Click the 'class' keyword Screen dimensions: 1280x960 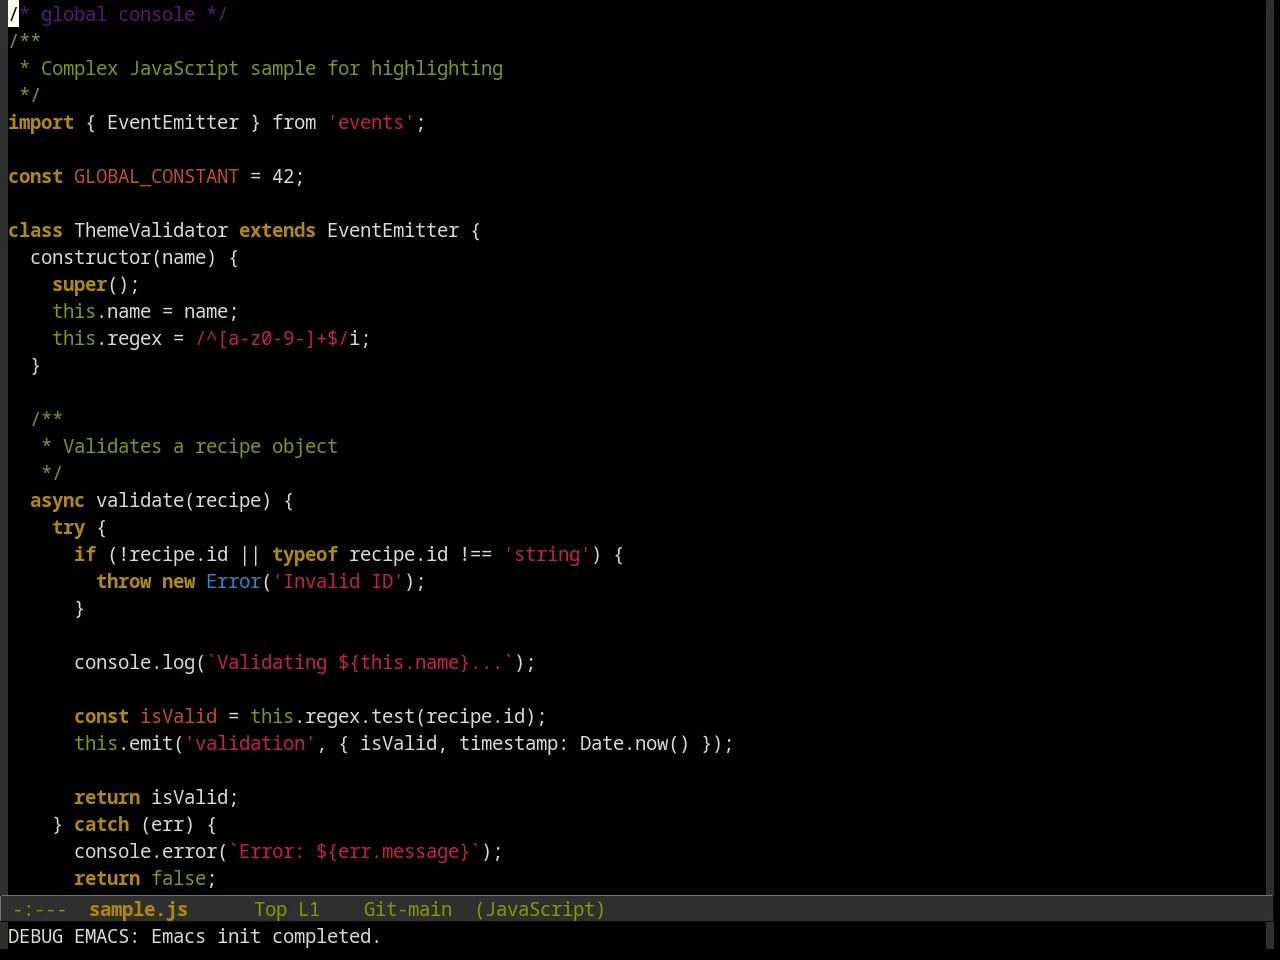(35, 230)
